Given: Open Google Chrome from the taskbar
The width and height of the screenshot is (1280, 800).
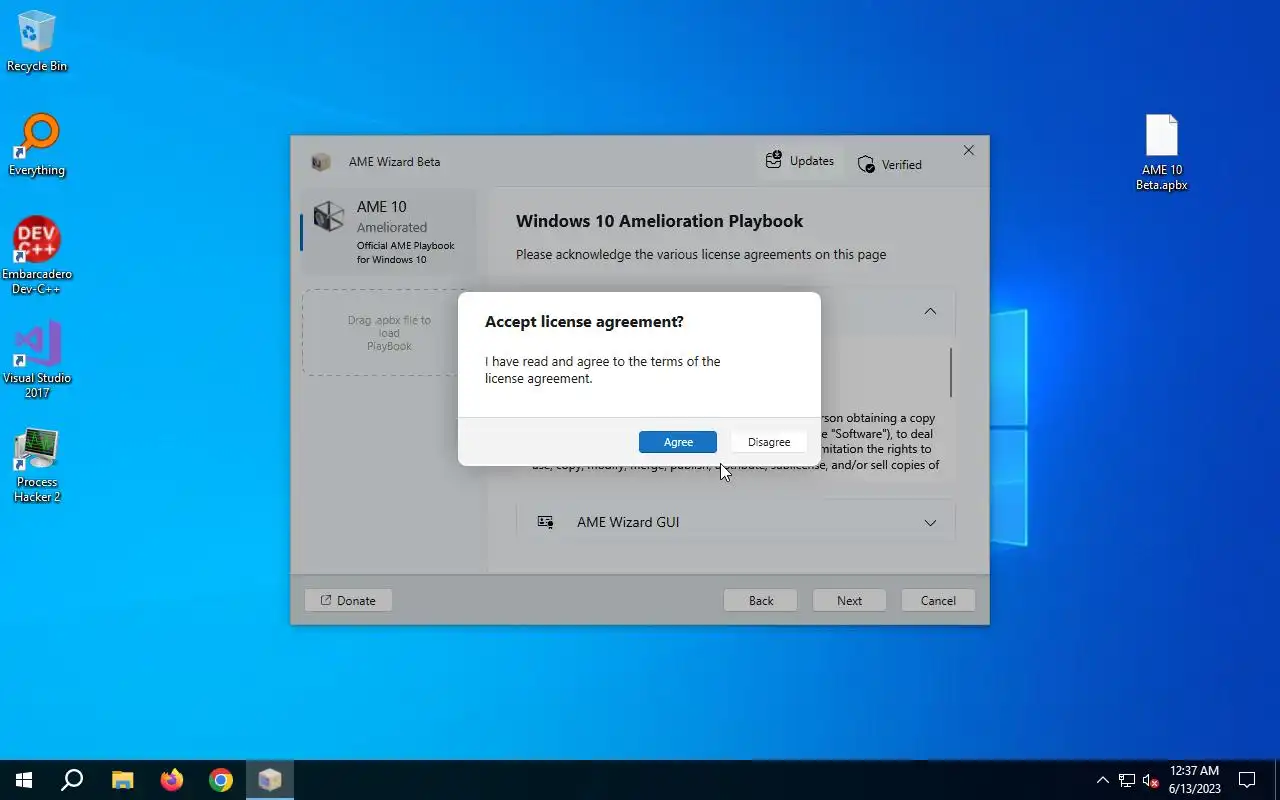Looking at the screenshot, I should tap(221, 780).
